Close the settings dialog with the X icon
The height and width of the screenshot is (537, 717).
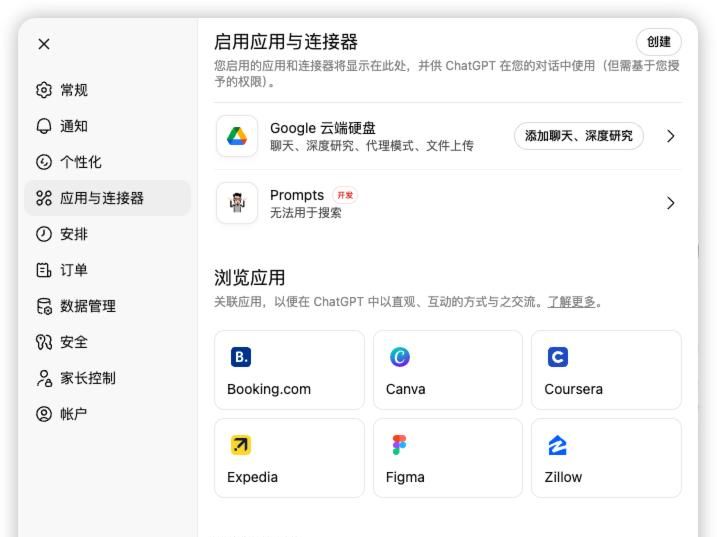[44, 44]
